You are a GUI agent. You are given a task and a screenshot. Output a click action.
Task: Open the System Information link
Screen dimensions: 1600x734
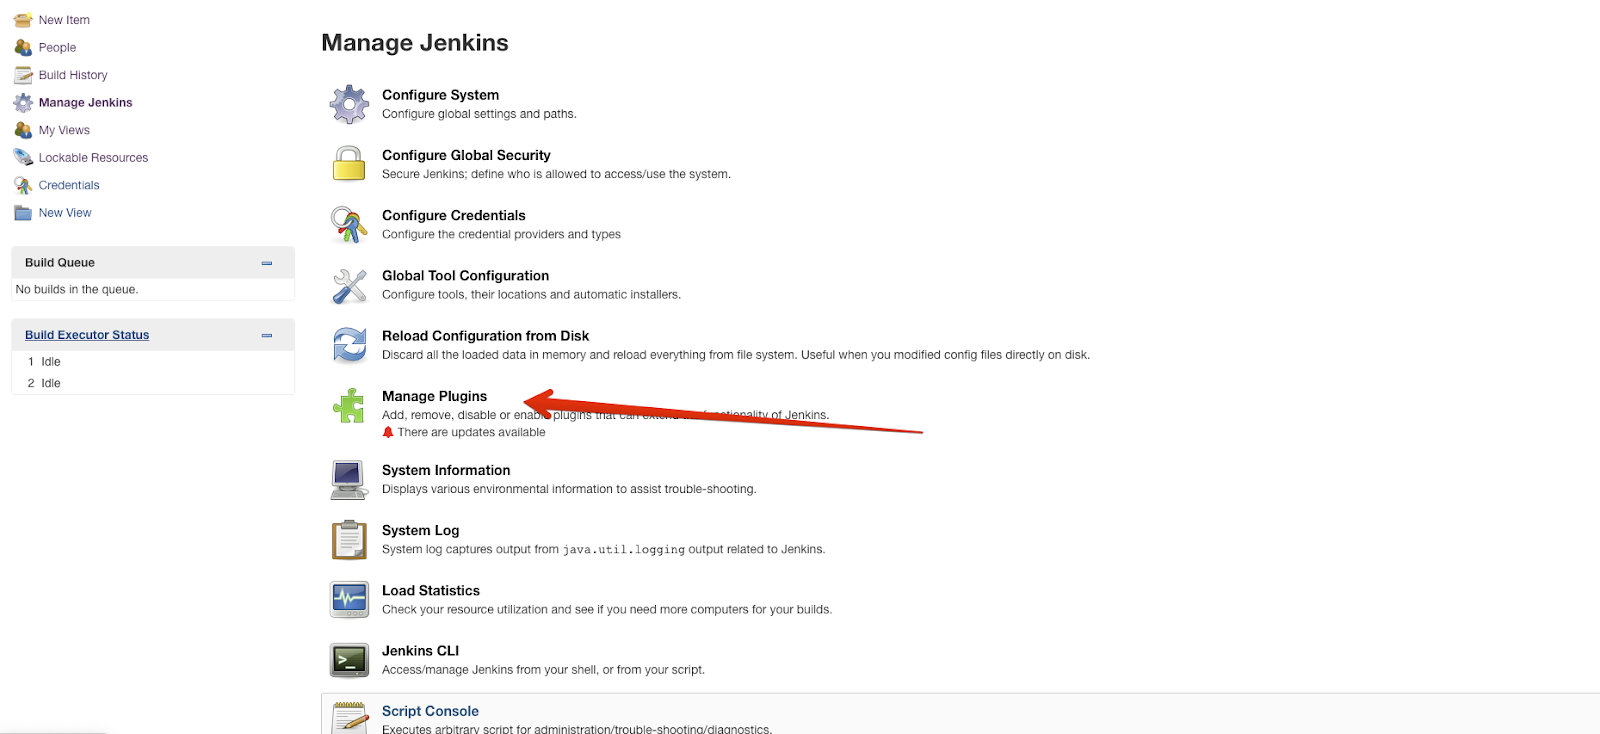[x=446, y=470]
